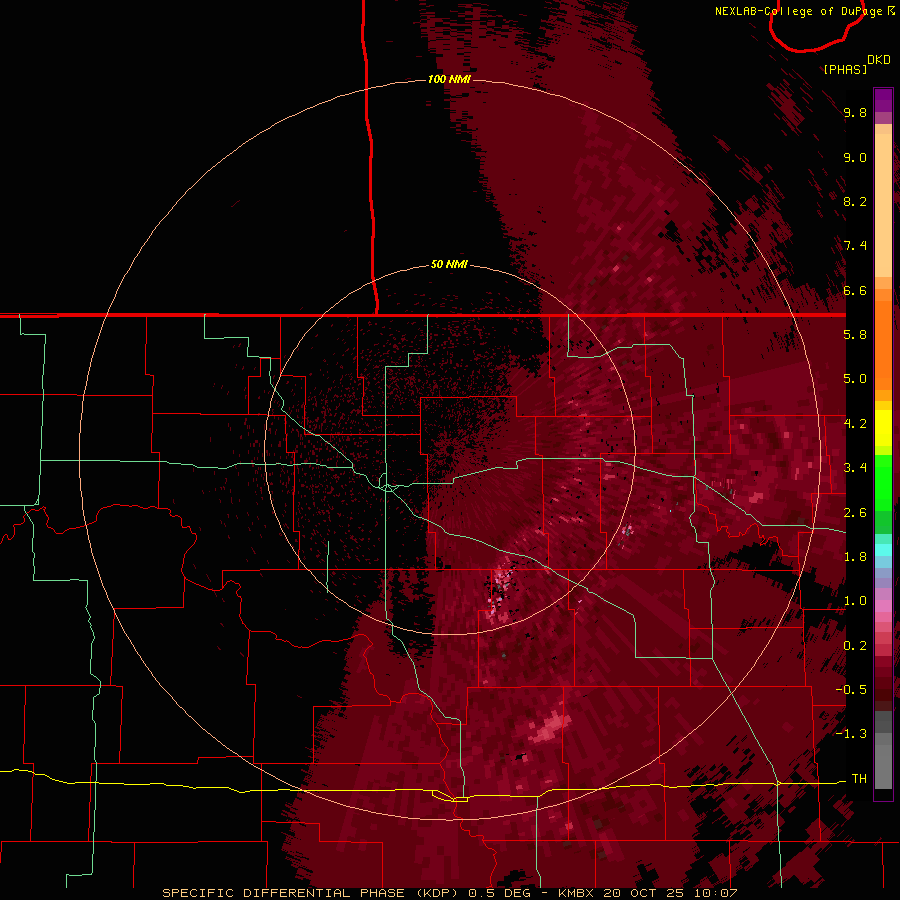The height and width of the screenshot is (900, 900).
Task: Pick the 4.2 scale label
Action: point(855,424)
